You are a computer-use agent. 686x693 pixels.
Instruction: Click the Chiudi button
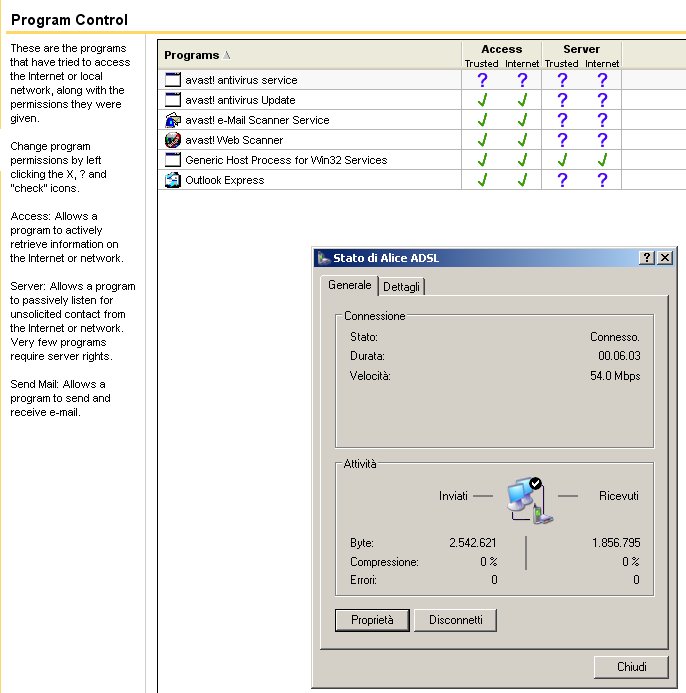[631, 667]
